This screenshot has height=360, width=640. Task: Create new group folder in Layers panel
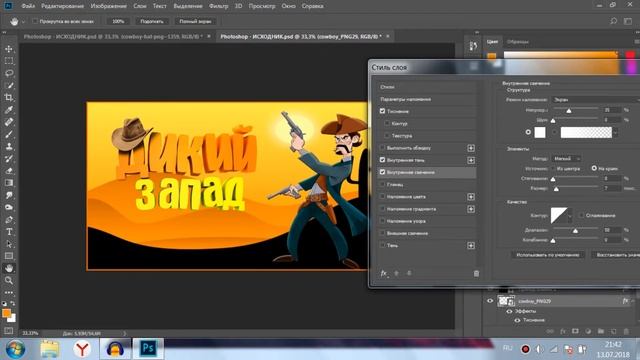click(x=601, y=331)
